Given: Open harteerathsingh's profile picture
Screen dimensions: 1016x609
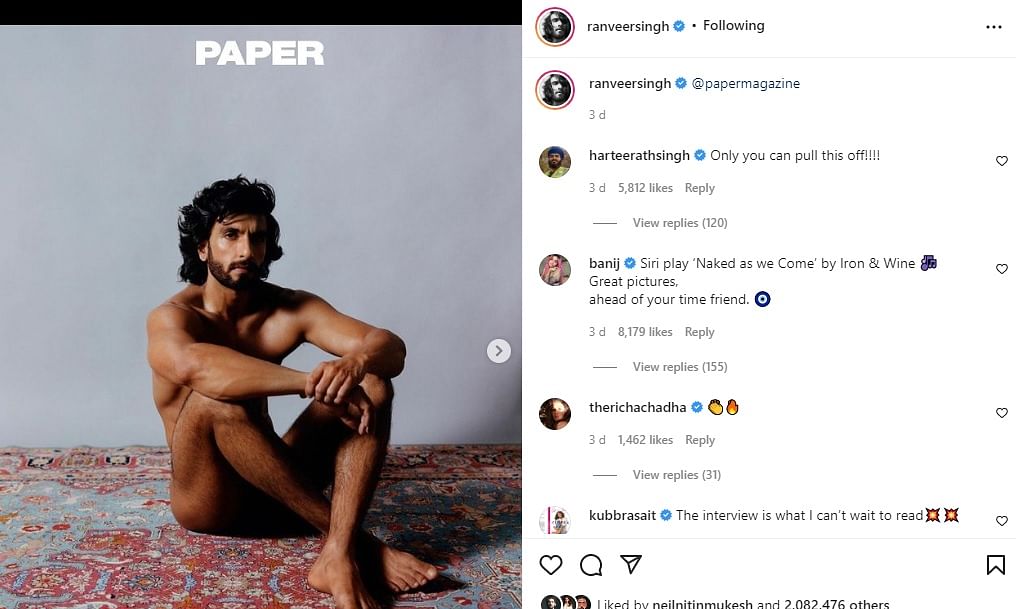Looking at the screenshot, I should (555, 162).
